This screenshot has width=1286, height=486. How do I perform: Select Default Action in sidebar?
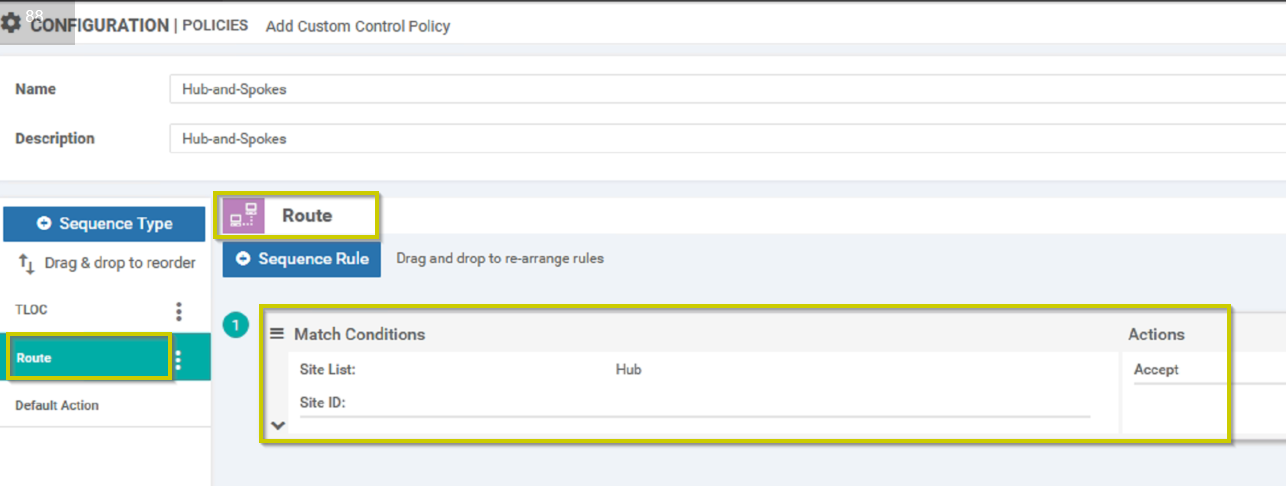pyautogui.click(x=57, y=406)
